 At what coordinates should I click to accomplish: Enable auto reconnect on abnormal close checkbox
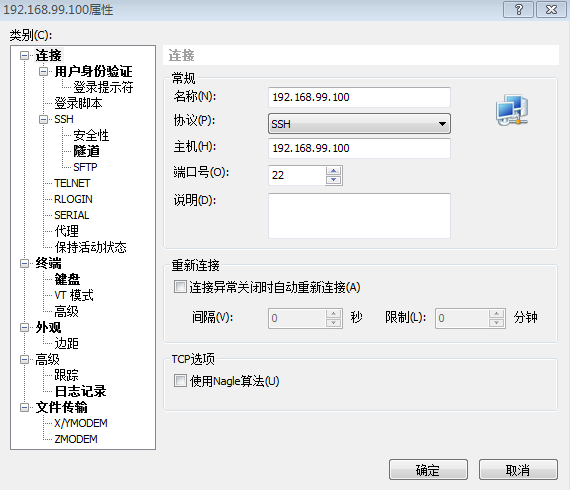click(180, 287)
